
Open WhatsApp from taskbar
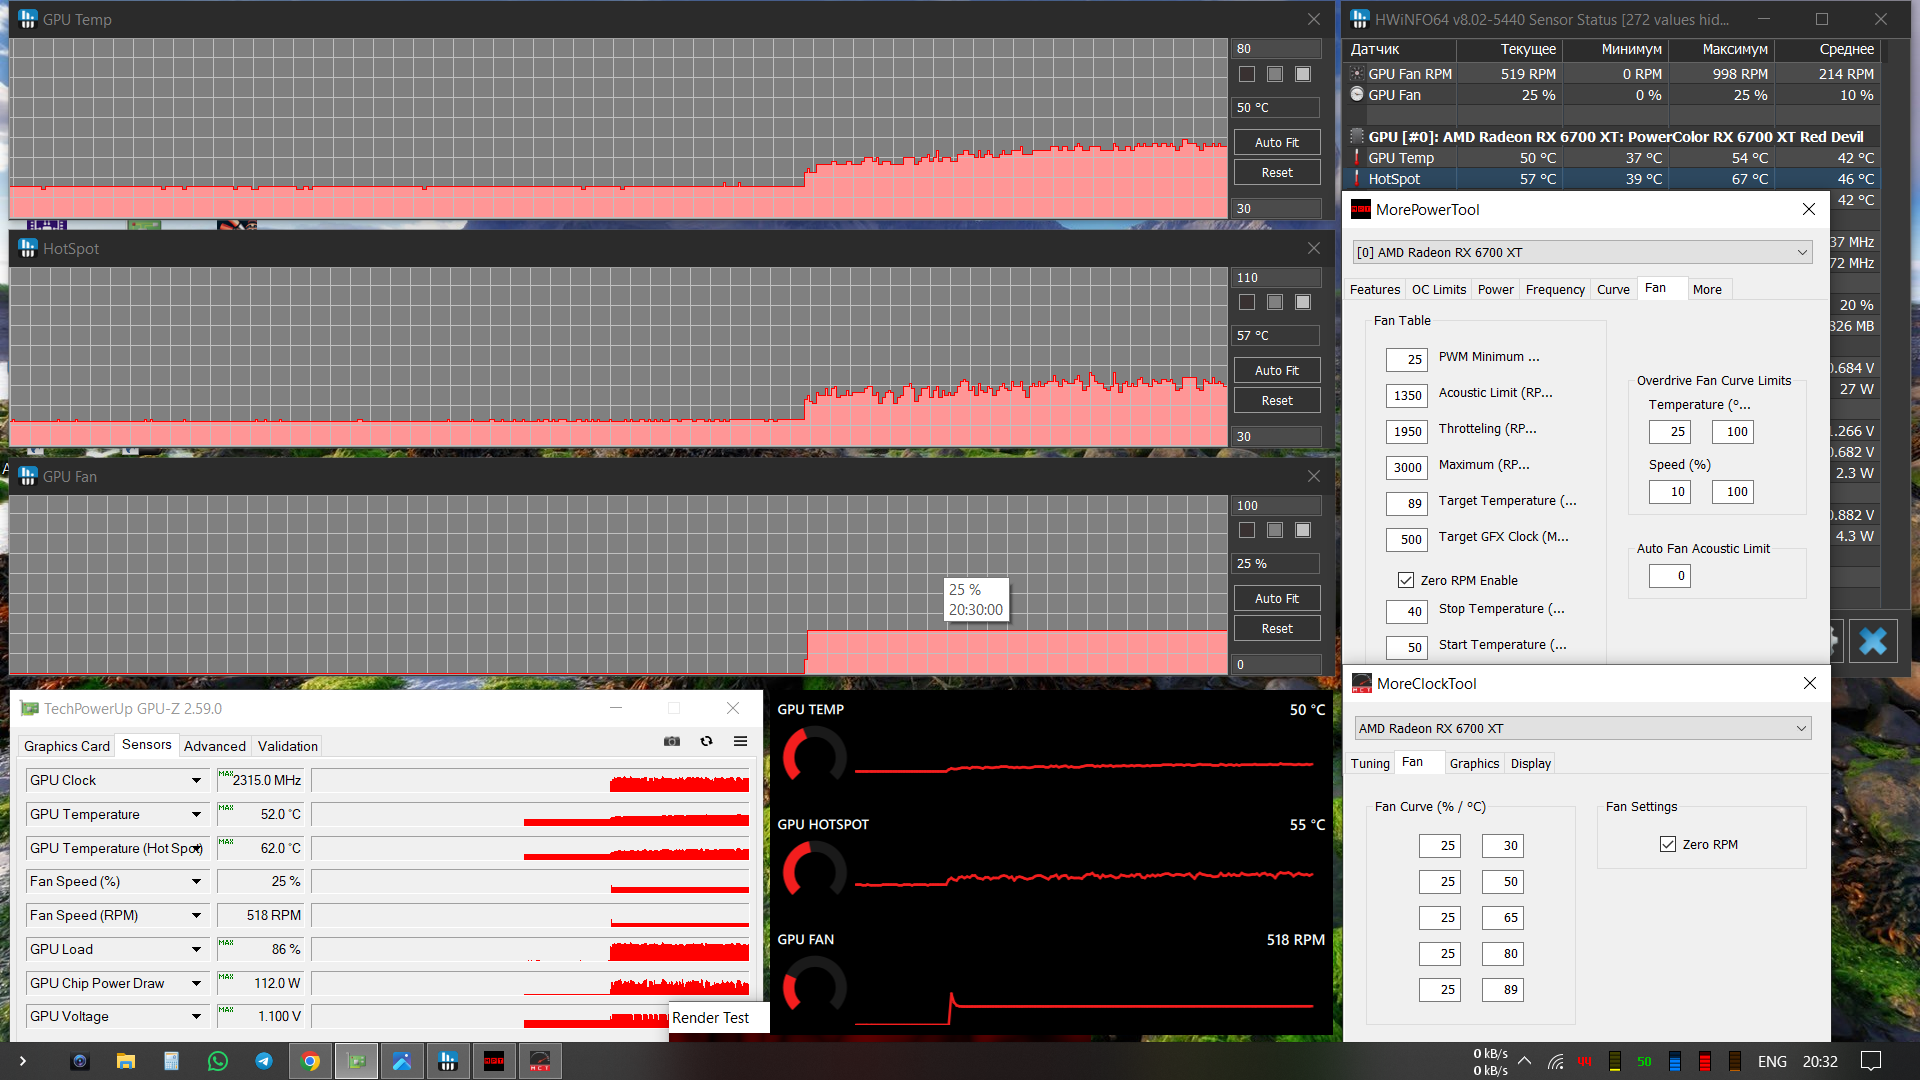coord(218,1061)
